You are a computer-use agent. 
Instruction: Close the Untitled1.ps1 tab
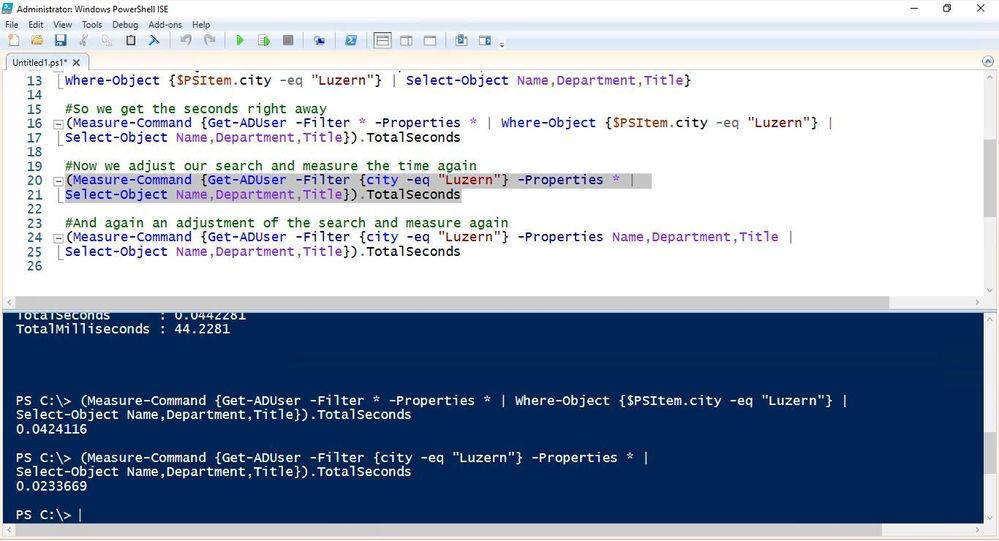click(76, 62)
